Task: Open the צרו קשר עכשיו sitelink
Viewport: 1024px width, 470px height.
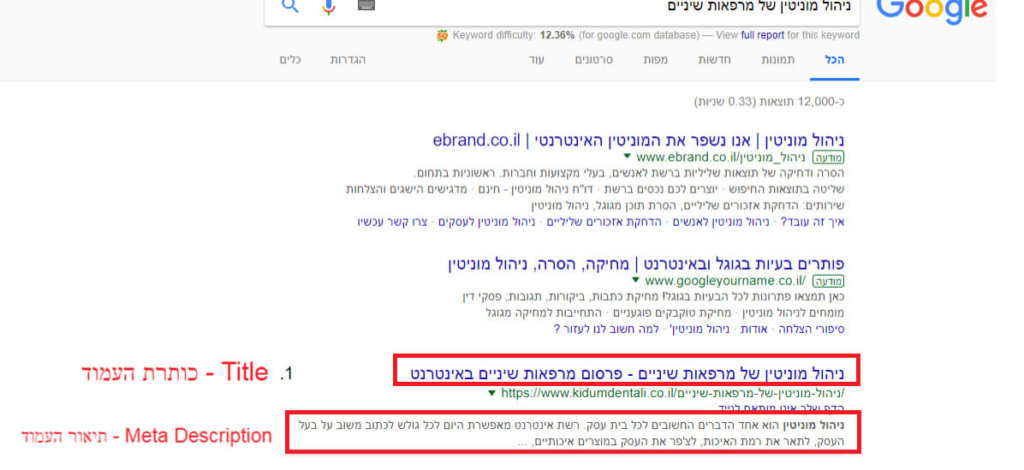Action: pyautogui.click(x=392, y=222)
